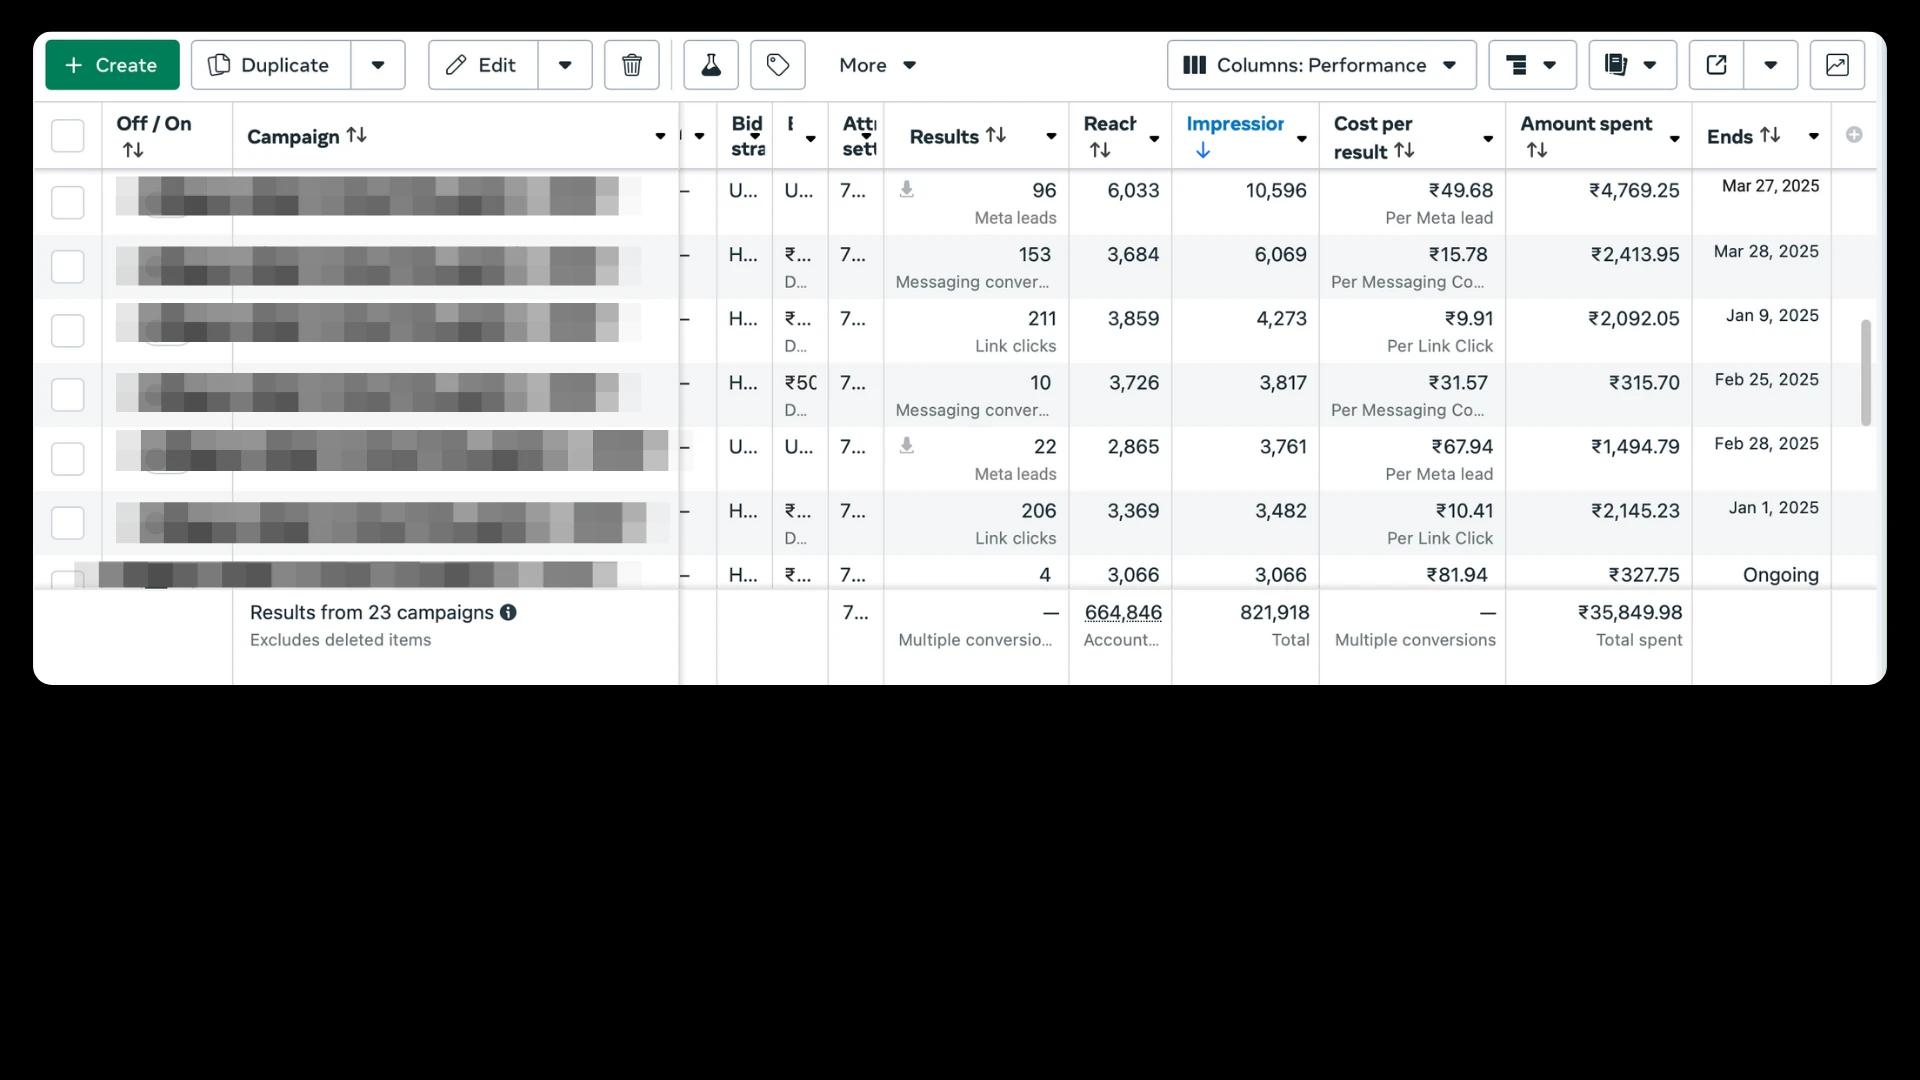Open the reports icon dropdown
Viewport: 1920px width, 1080px height.
tap(1631, 65)
